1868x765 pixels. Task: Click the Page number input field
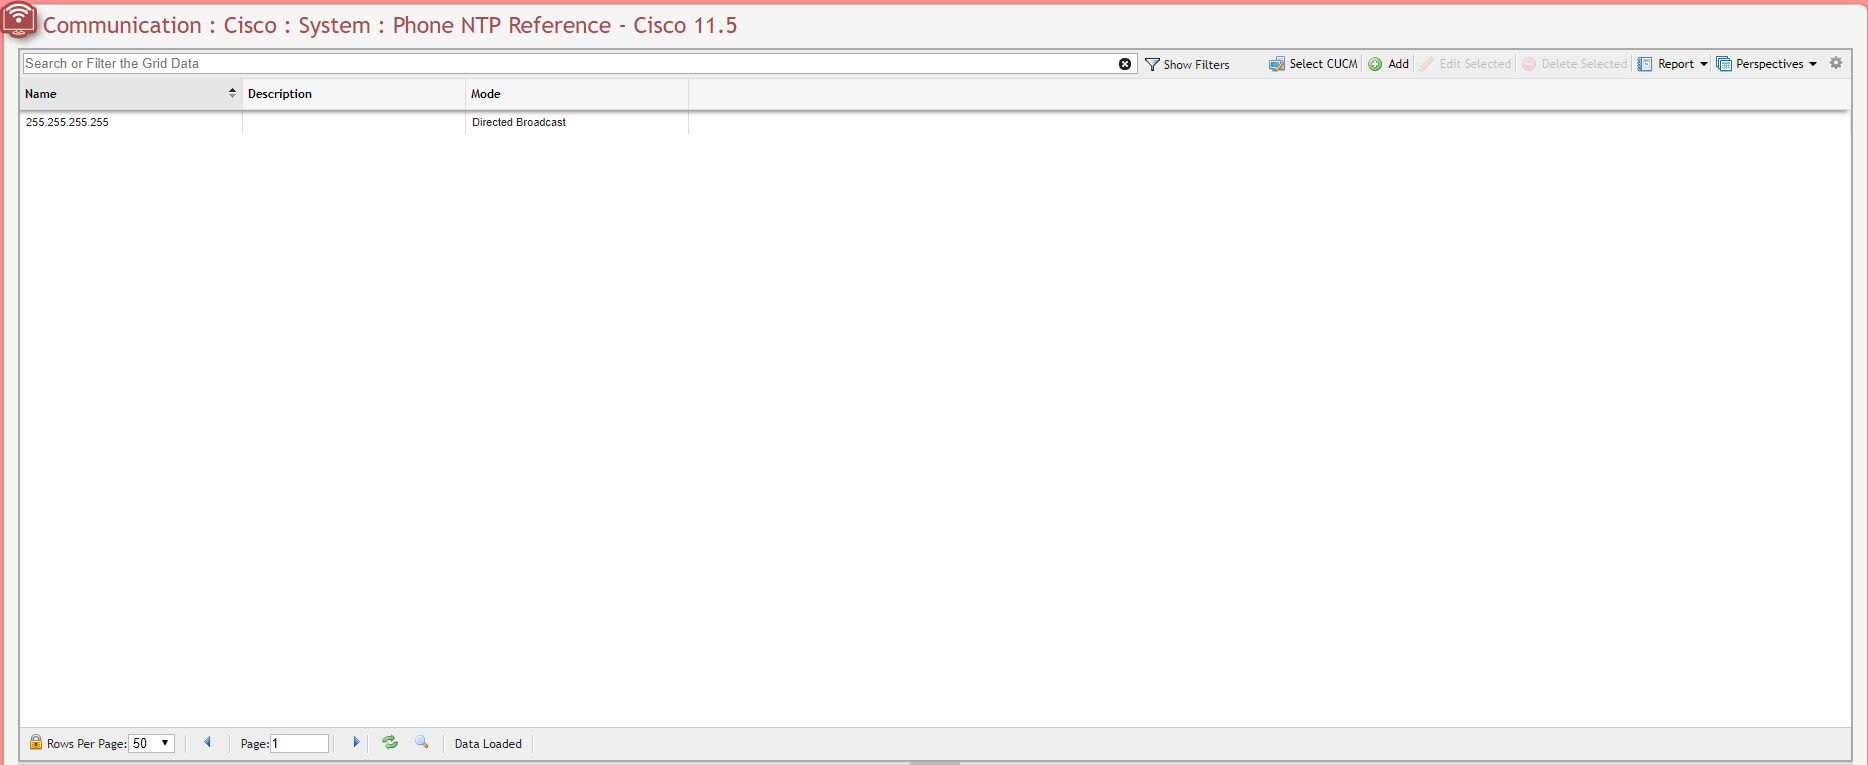pyautogui.click(x=299, y=743)
